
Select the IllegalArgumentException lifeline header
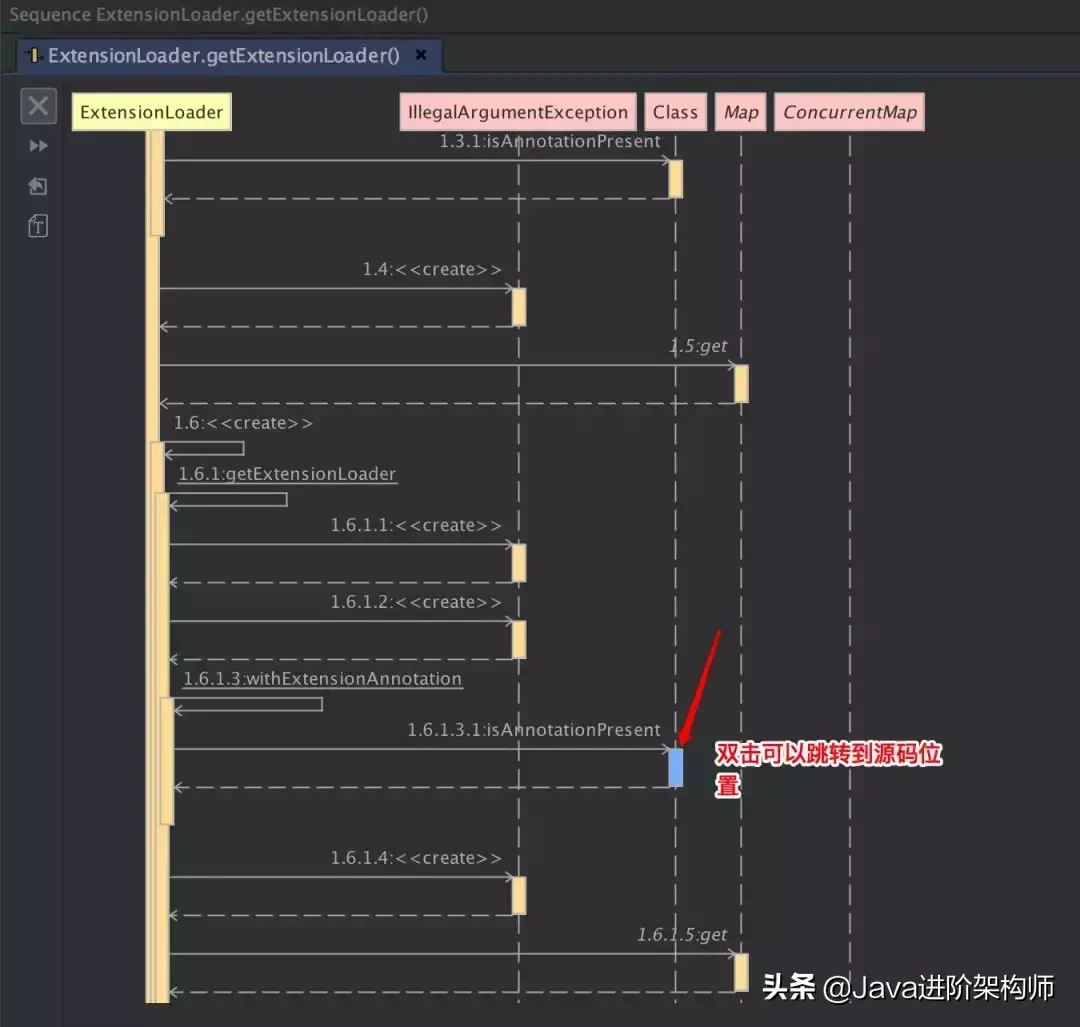pyautogui.click(x=518, y=112)
